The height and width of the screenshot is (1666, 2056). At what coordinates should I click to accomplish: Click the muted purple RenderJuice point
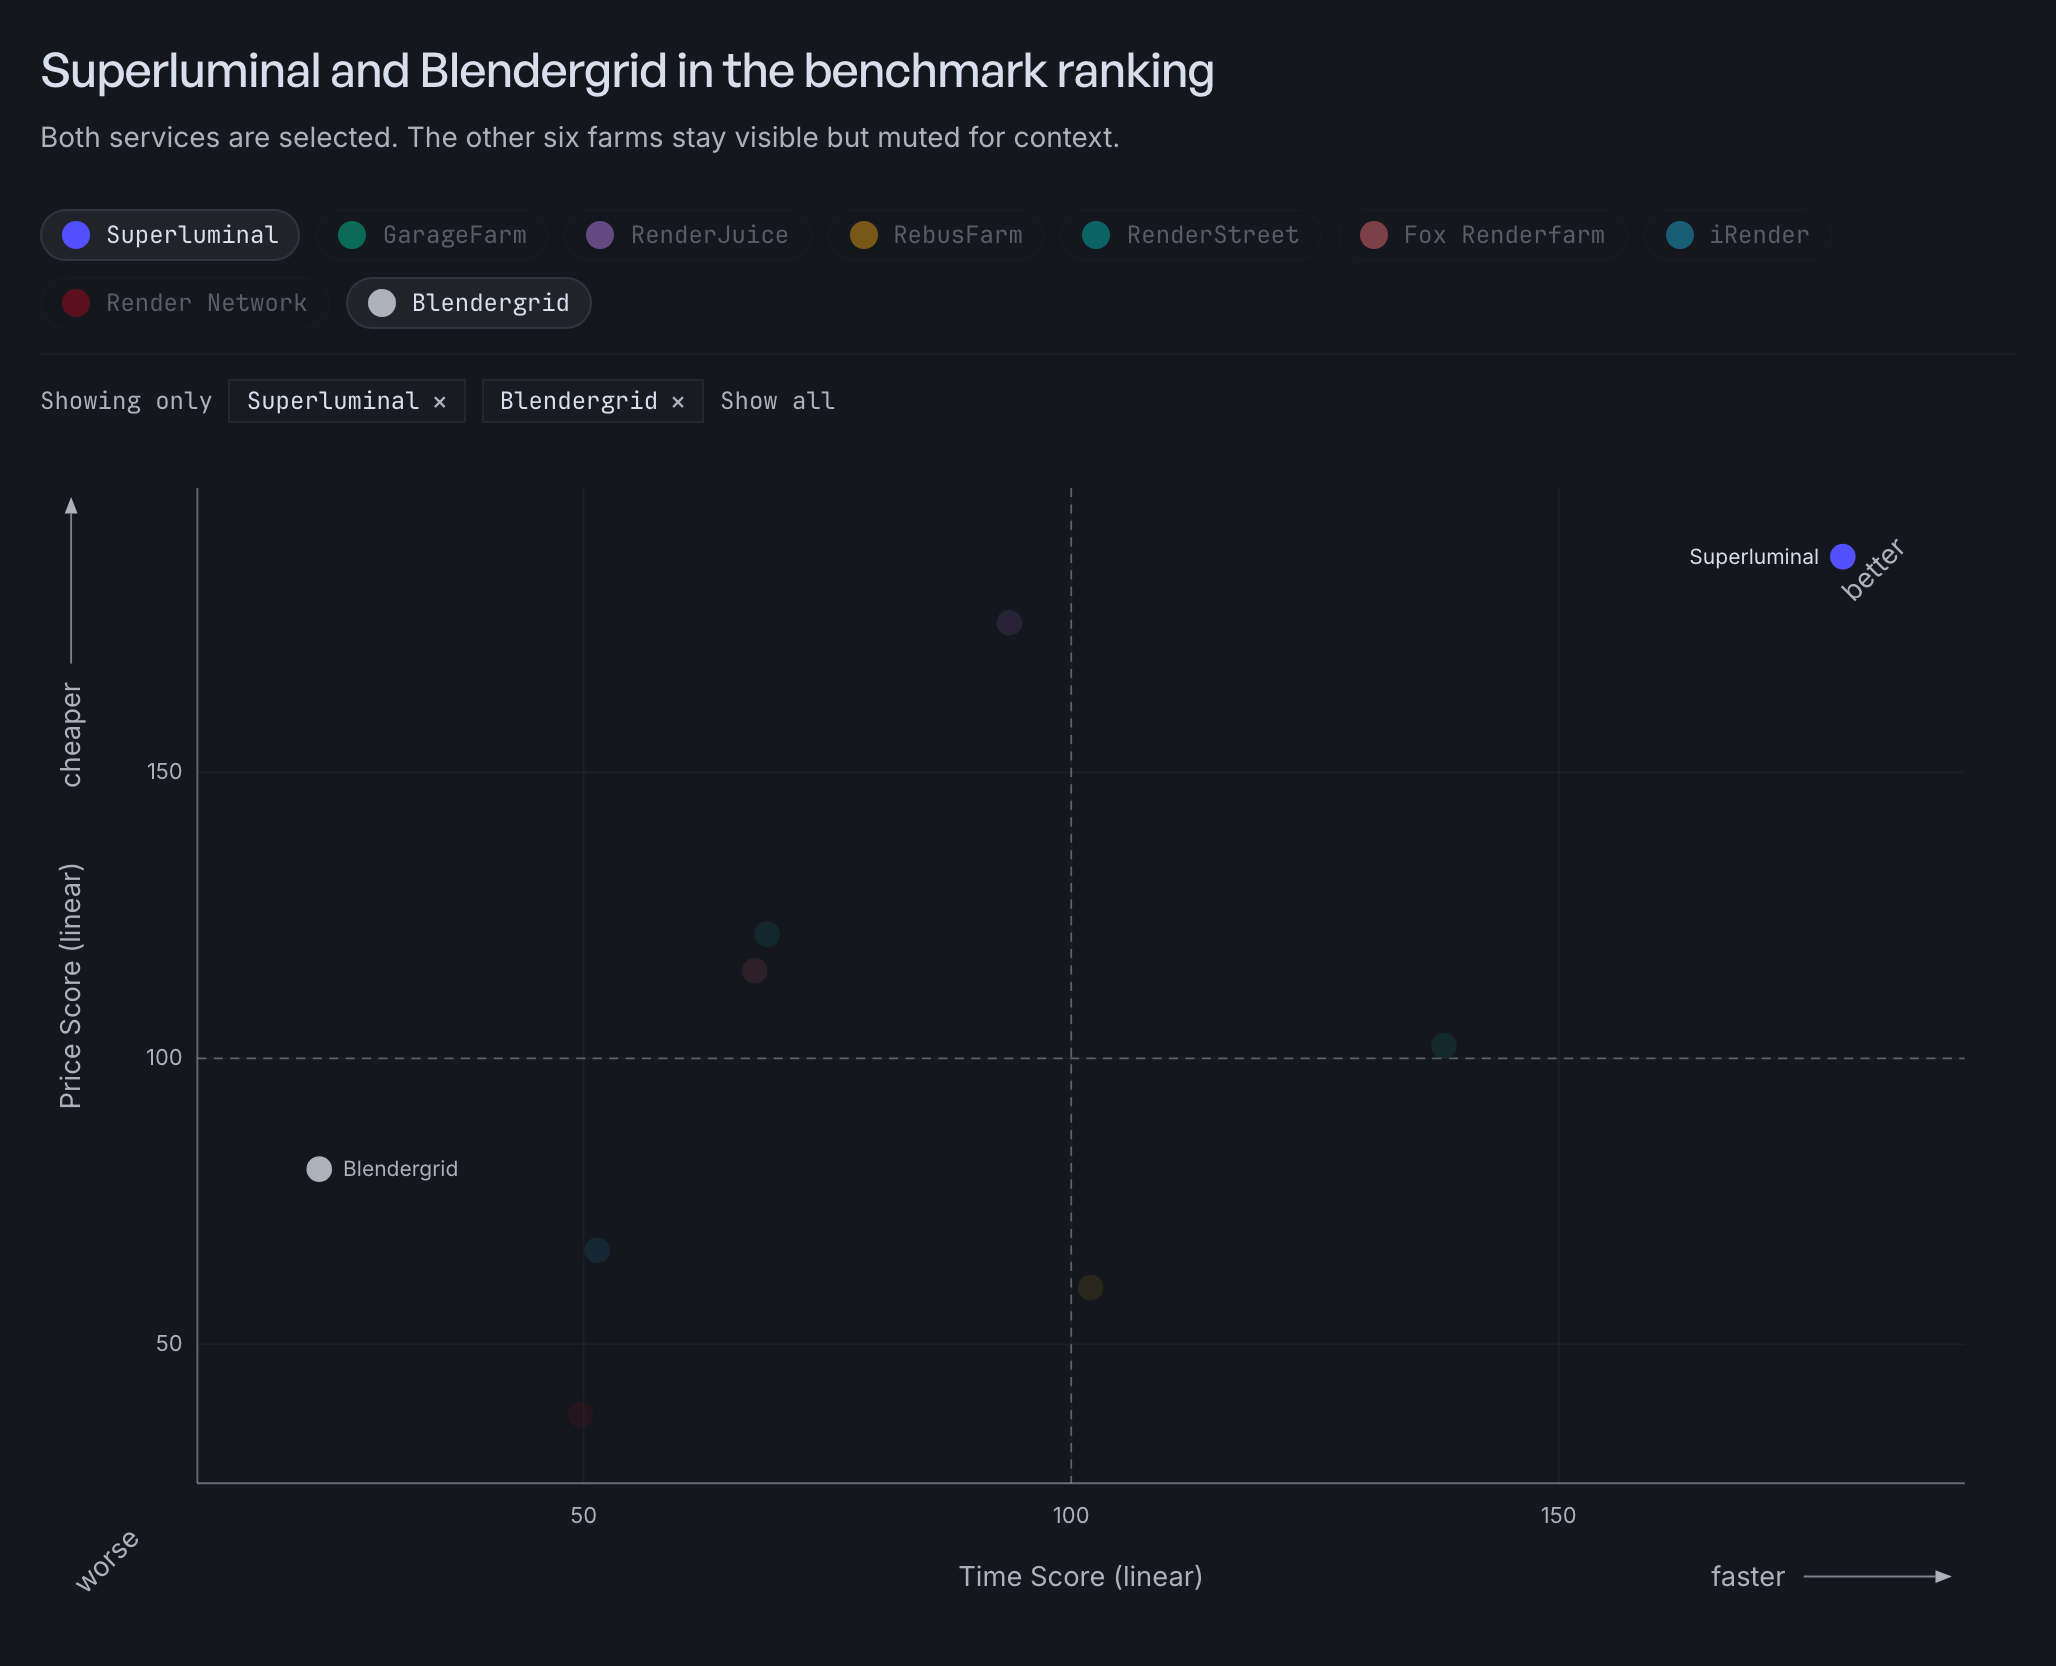[x=1009, y=623]
